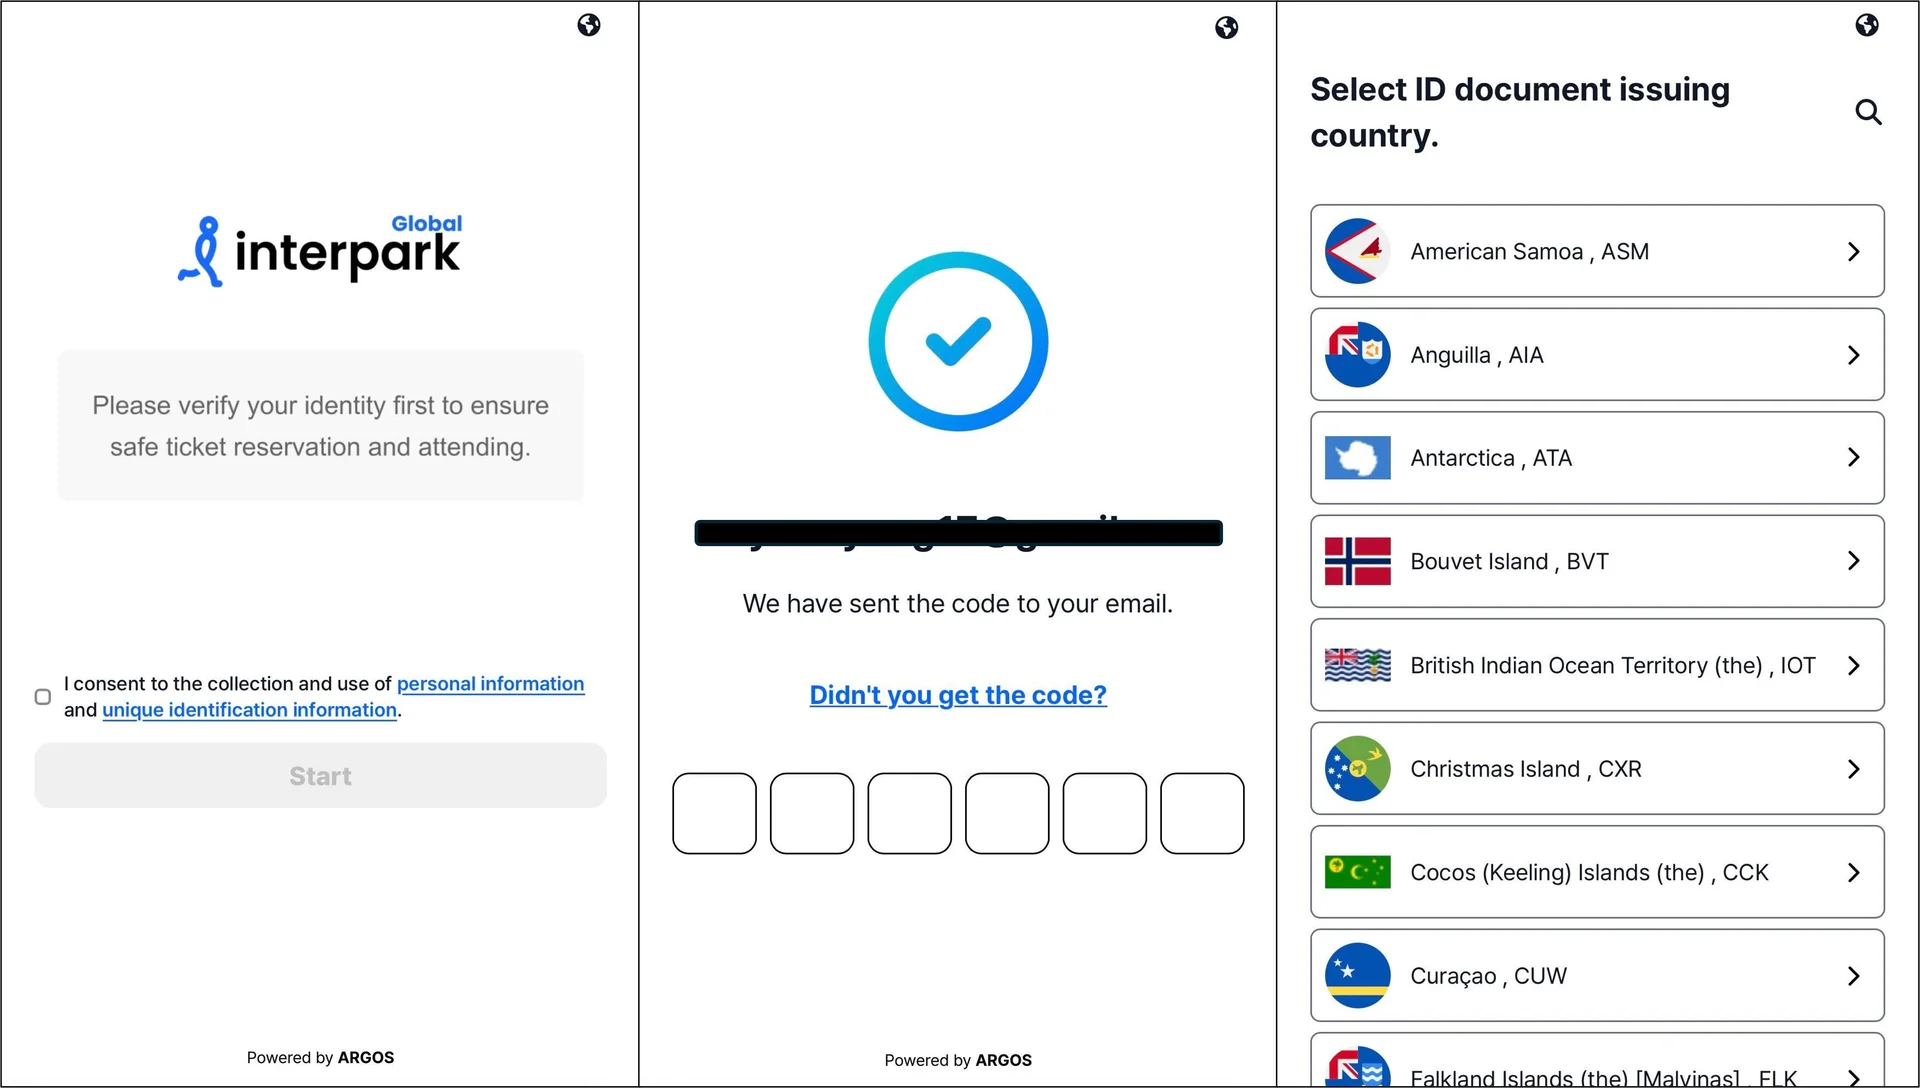
Task: Expand the Curaçao entry chevron
Action: [x=1854, y=976]
